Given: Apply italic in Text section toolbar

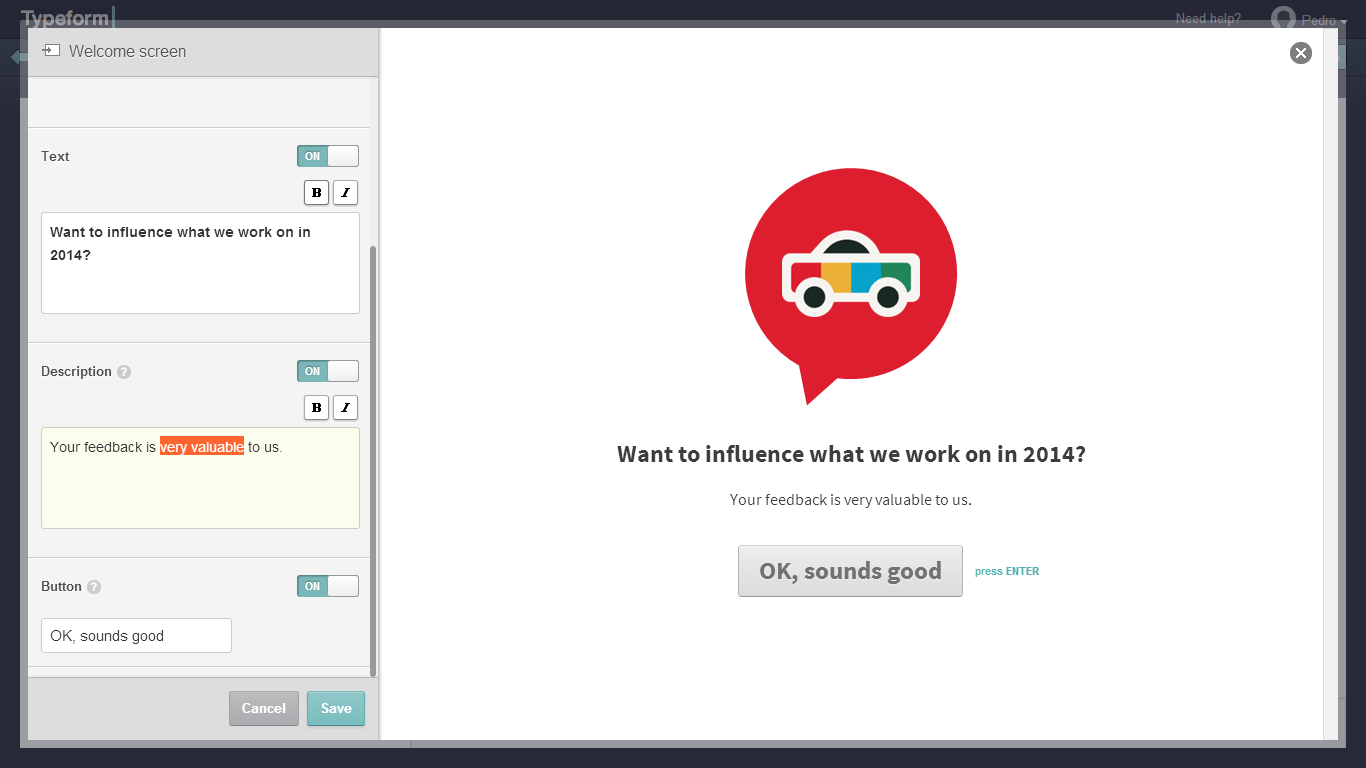Looking at the screenshot, I should (345, 192).
